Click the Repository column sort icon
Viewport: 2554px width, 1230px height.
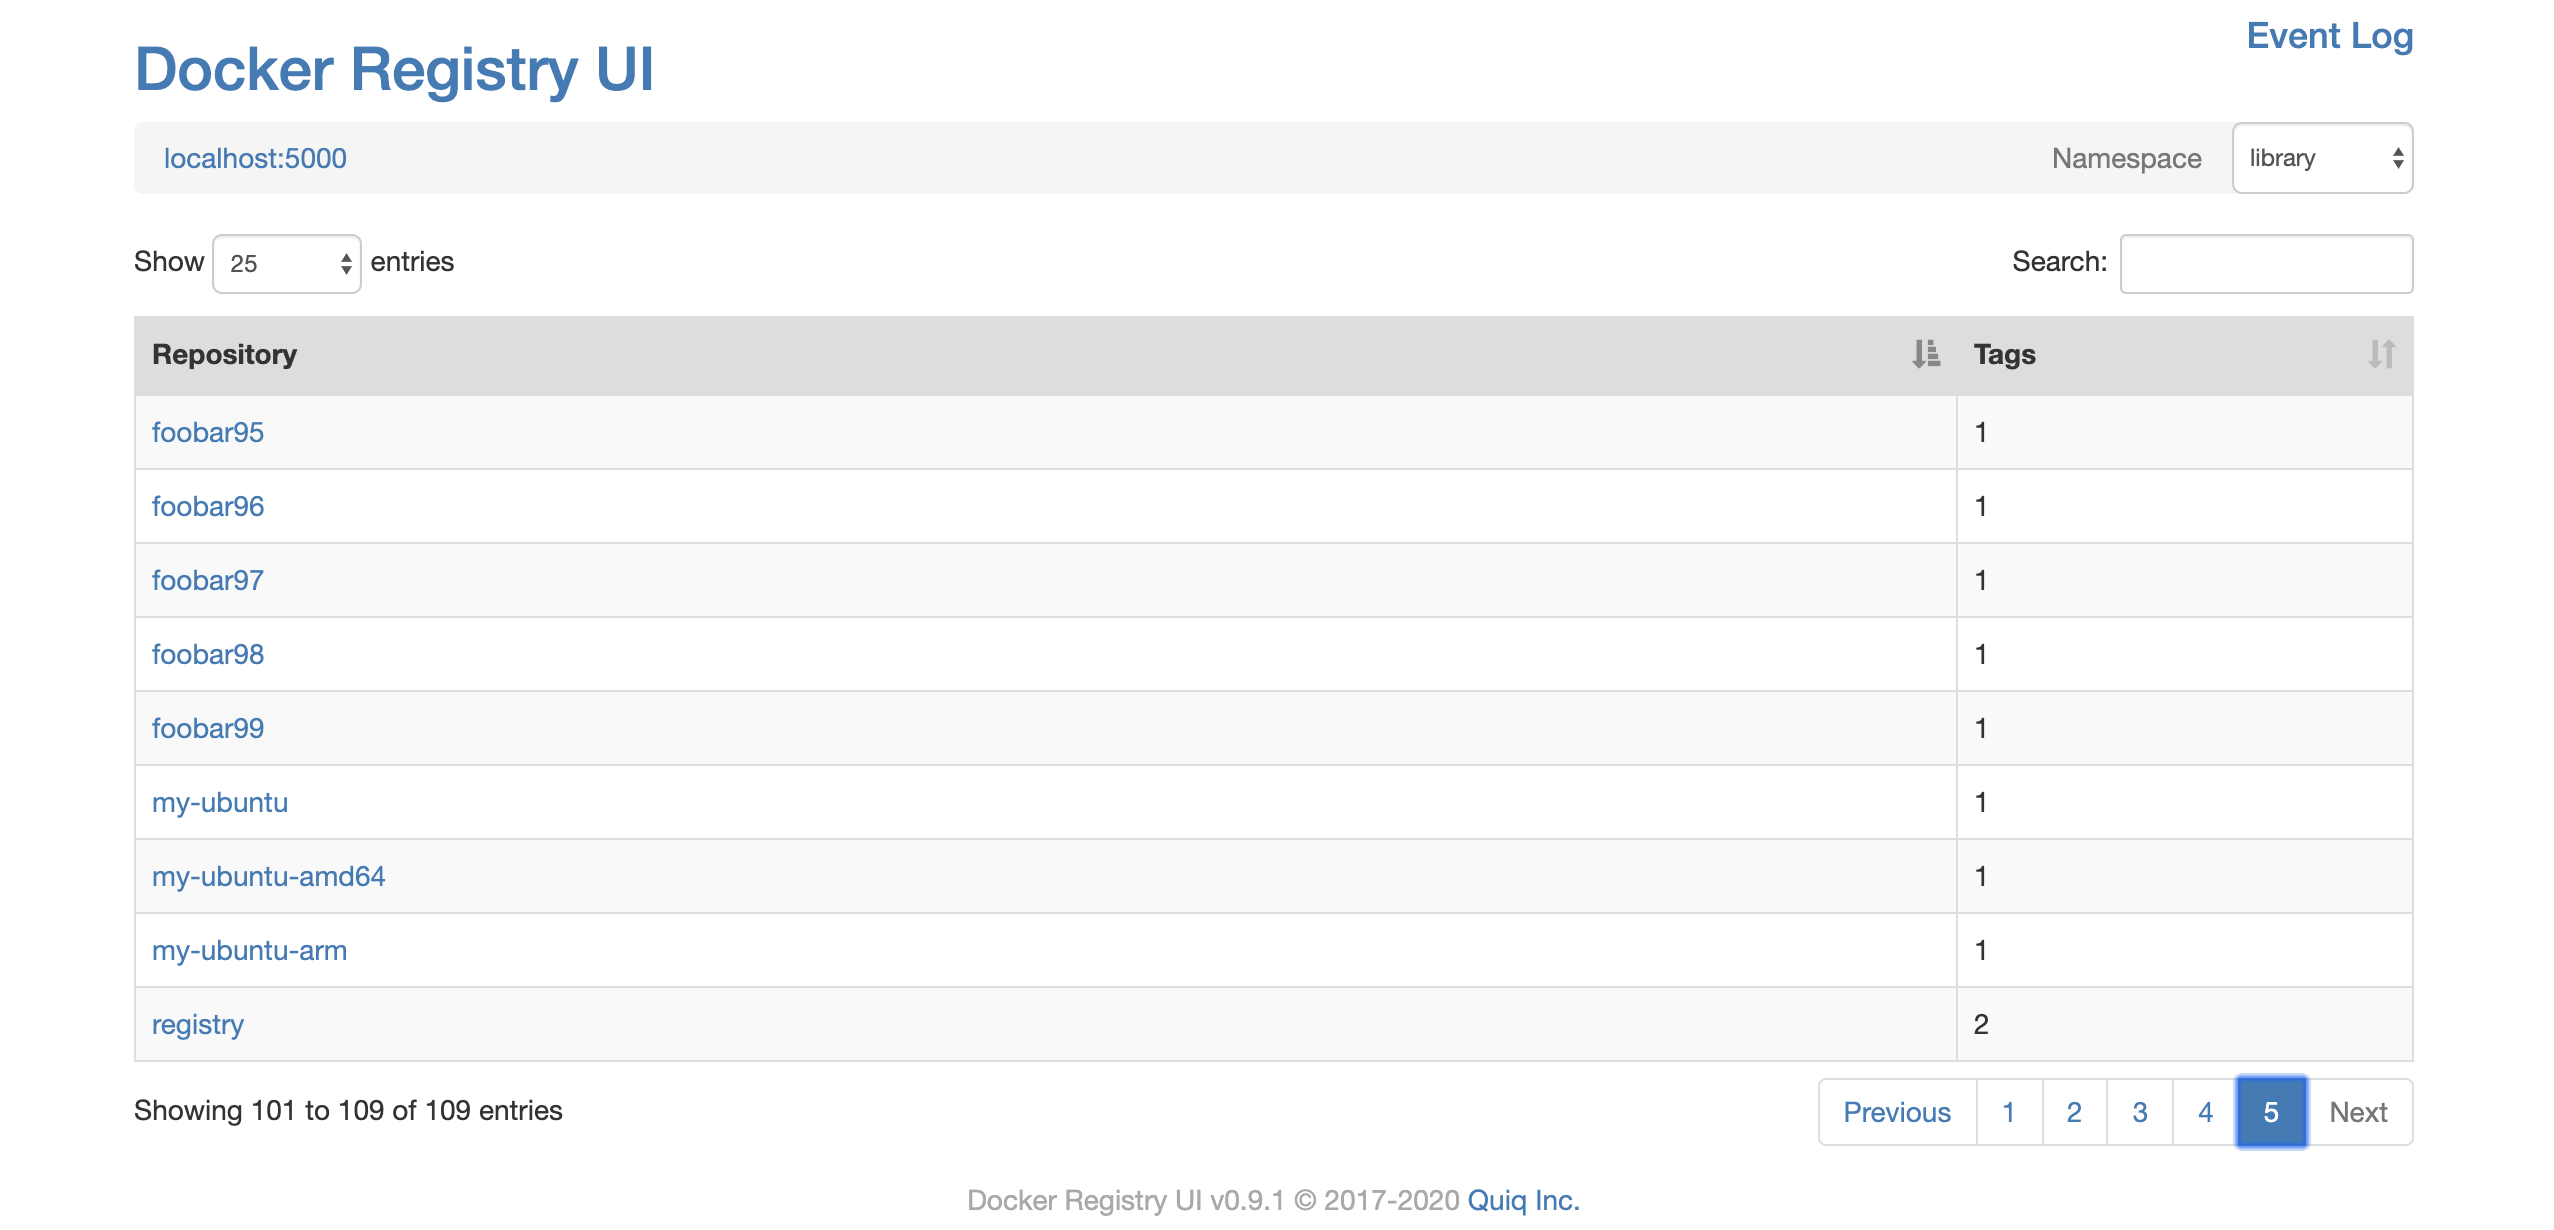tap(1925, 354)
